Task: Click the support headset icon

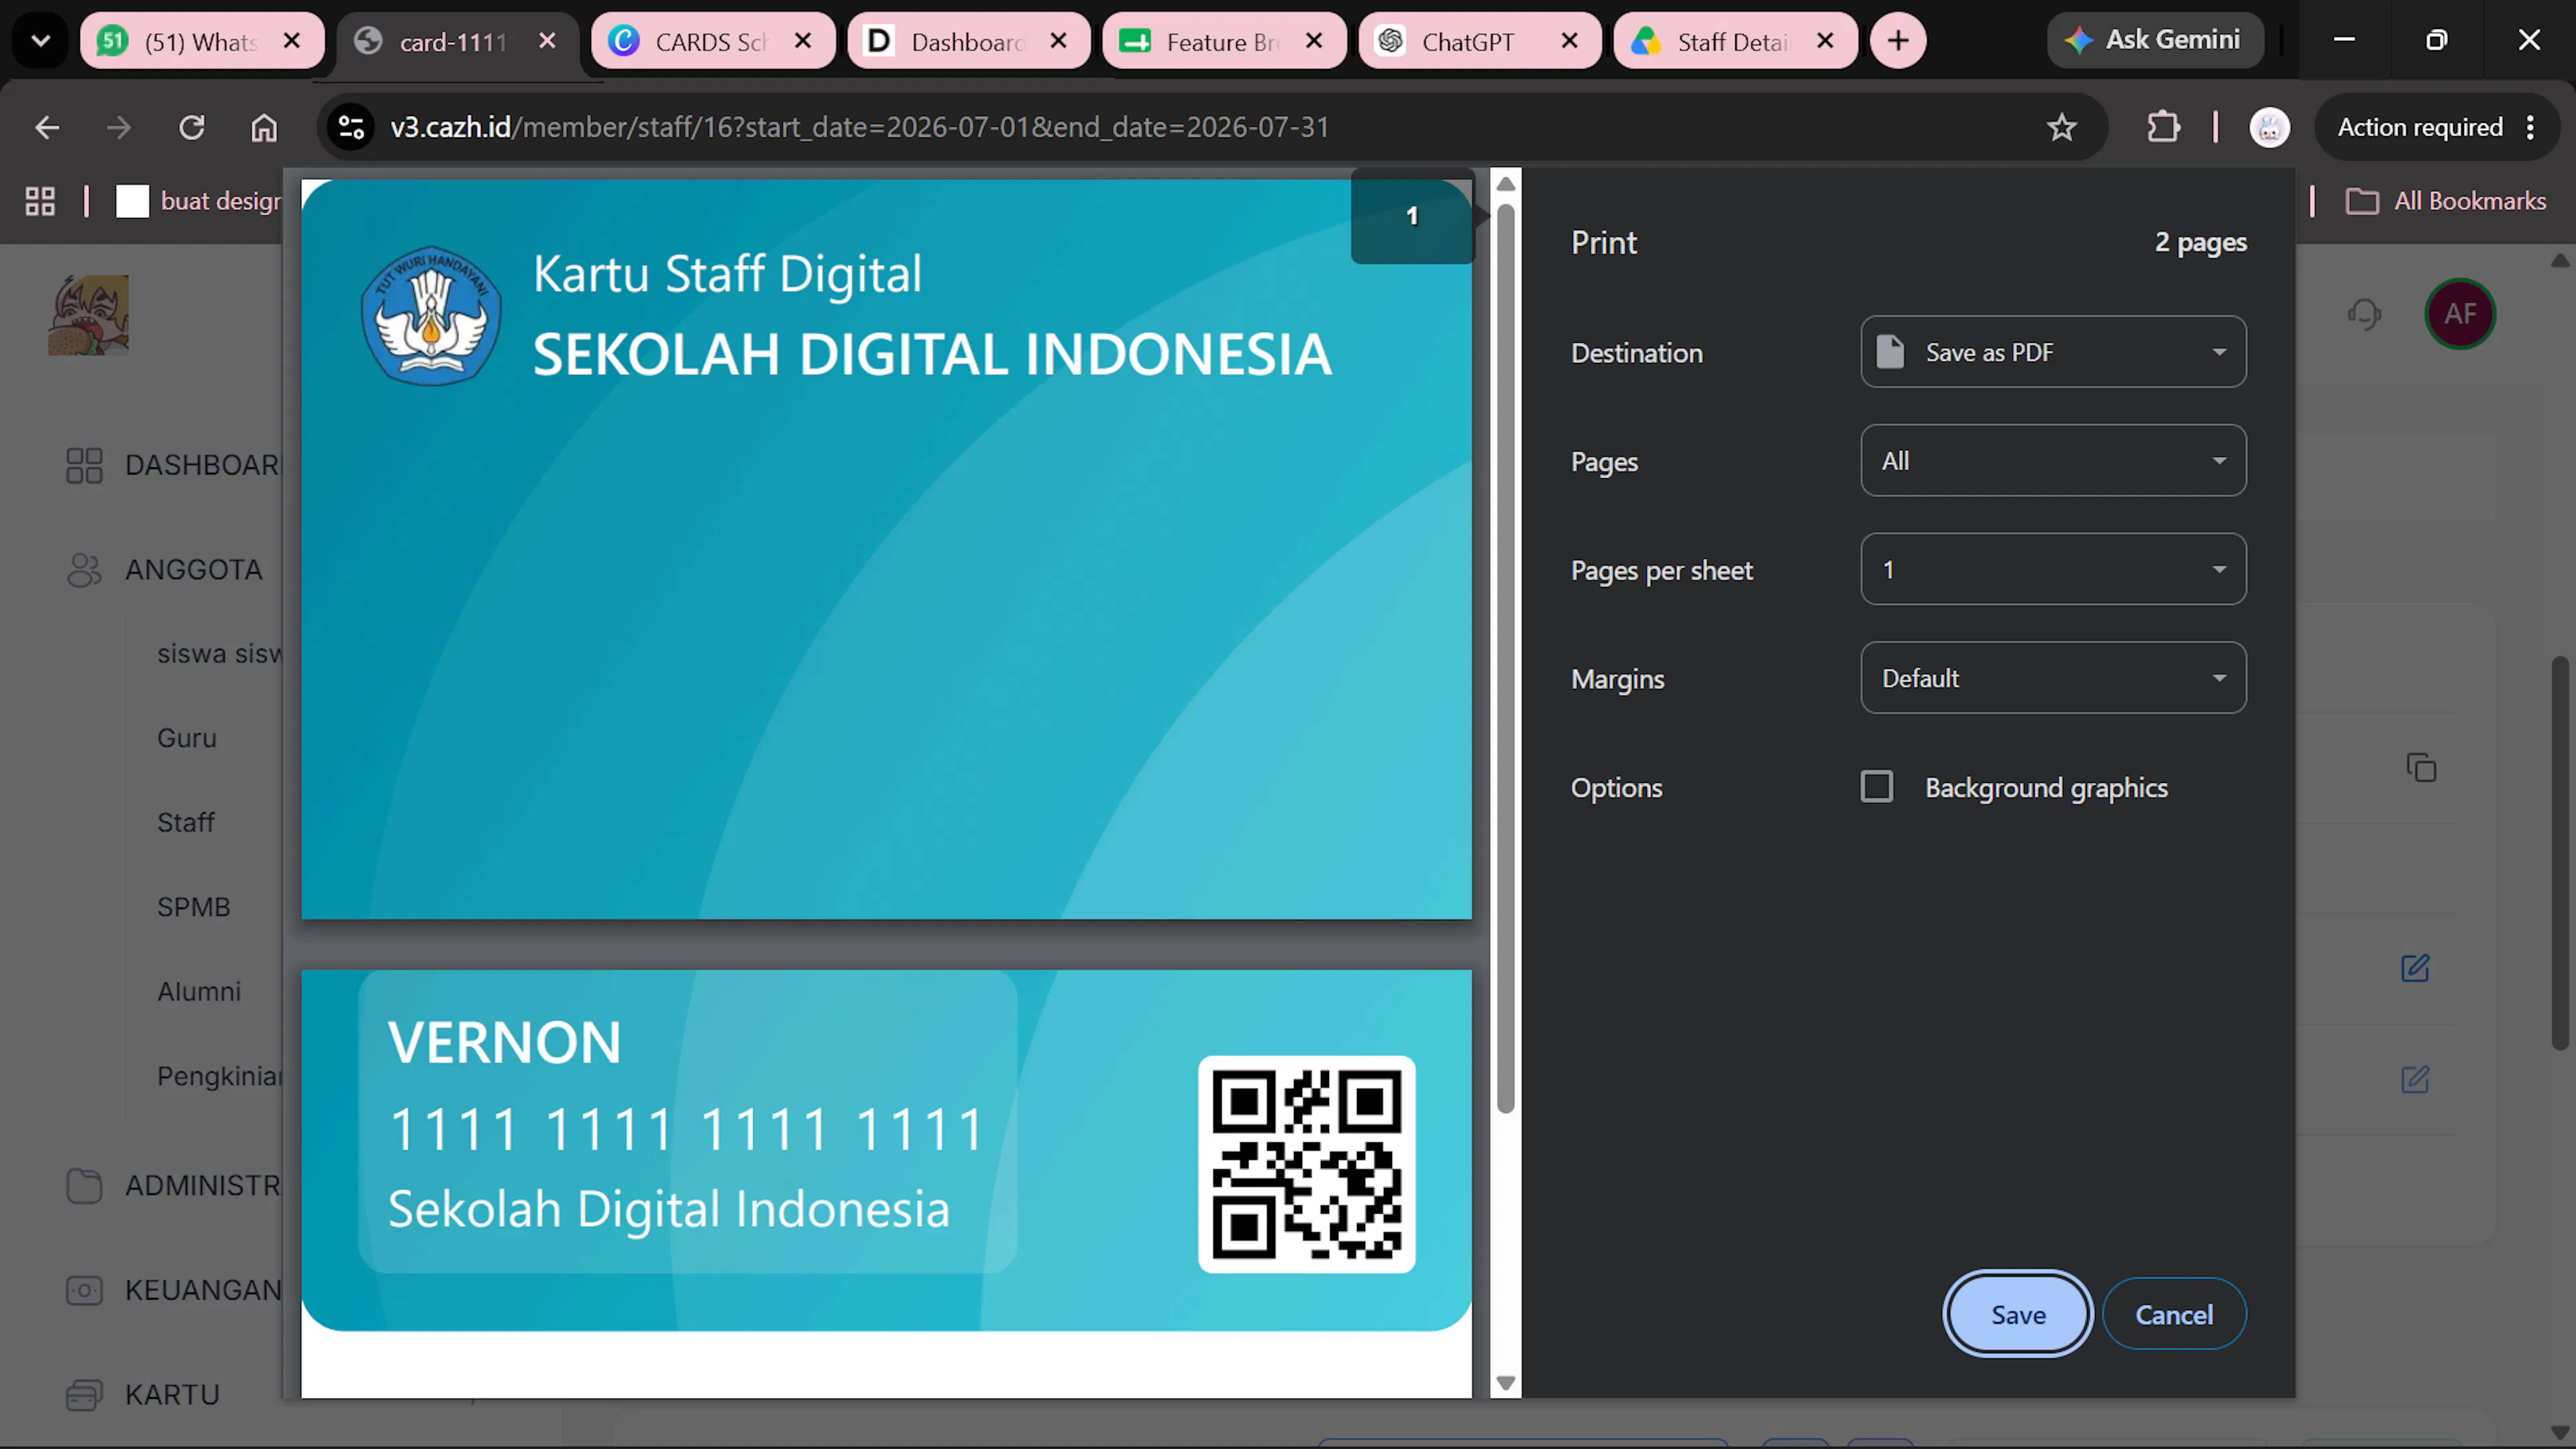Action: click(2364, 314)
